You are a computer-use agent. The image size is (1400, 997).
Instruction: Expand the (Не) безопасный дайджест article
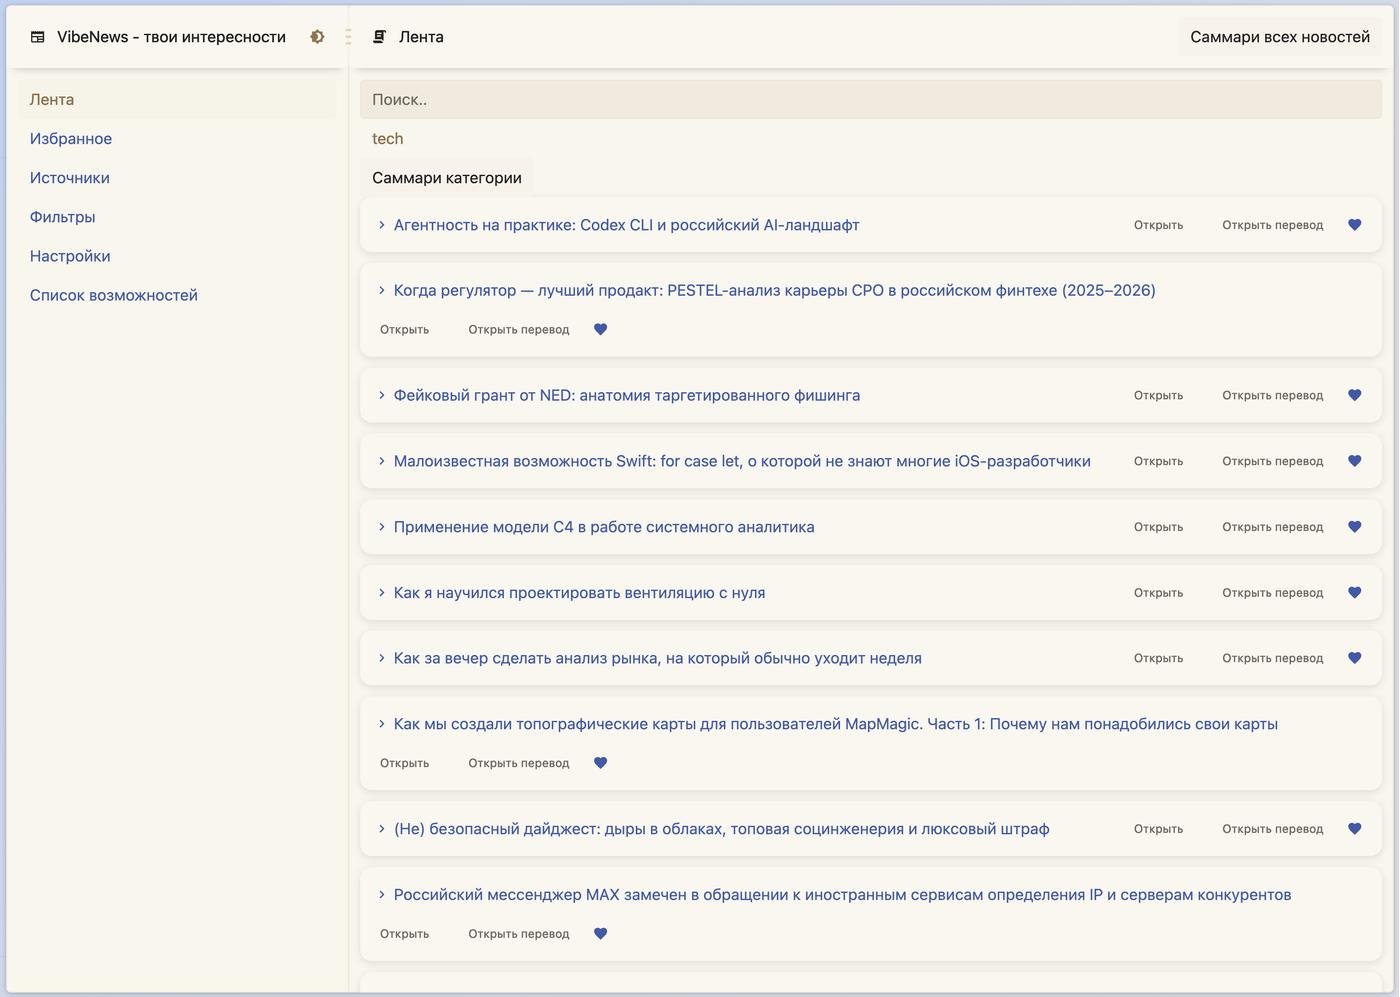coord(381,829)
